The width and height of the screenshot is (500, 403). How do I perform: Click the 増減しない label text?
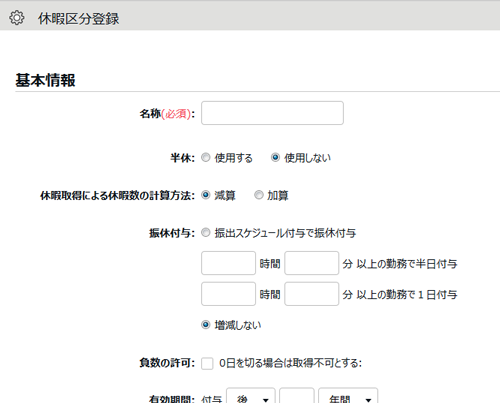[238, 325]
